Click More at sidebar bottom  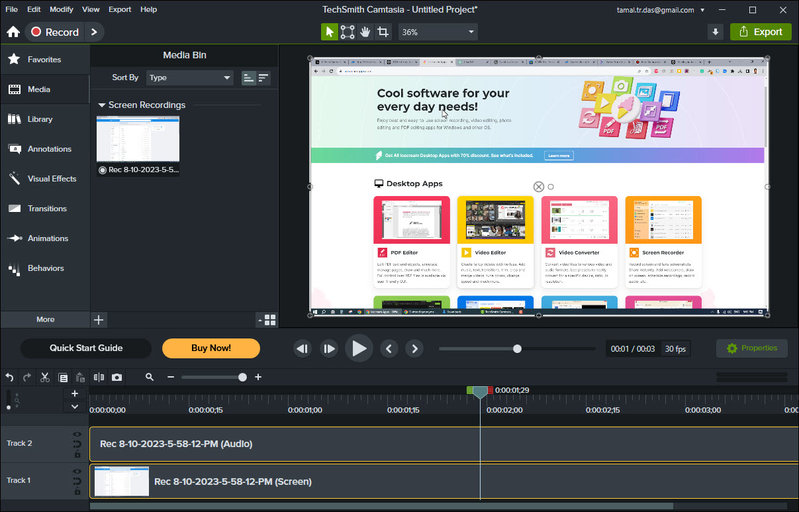(x=45, y=320)
